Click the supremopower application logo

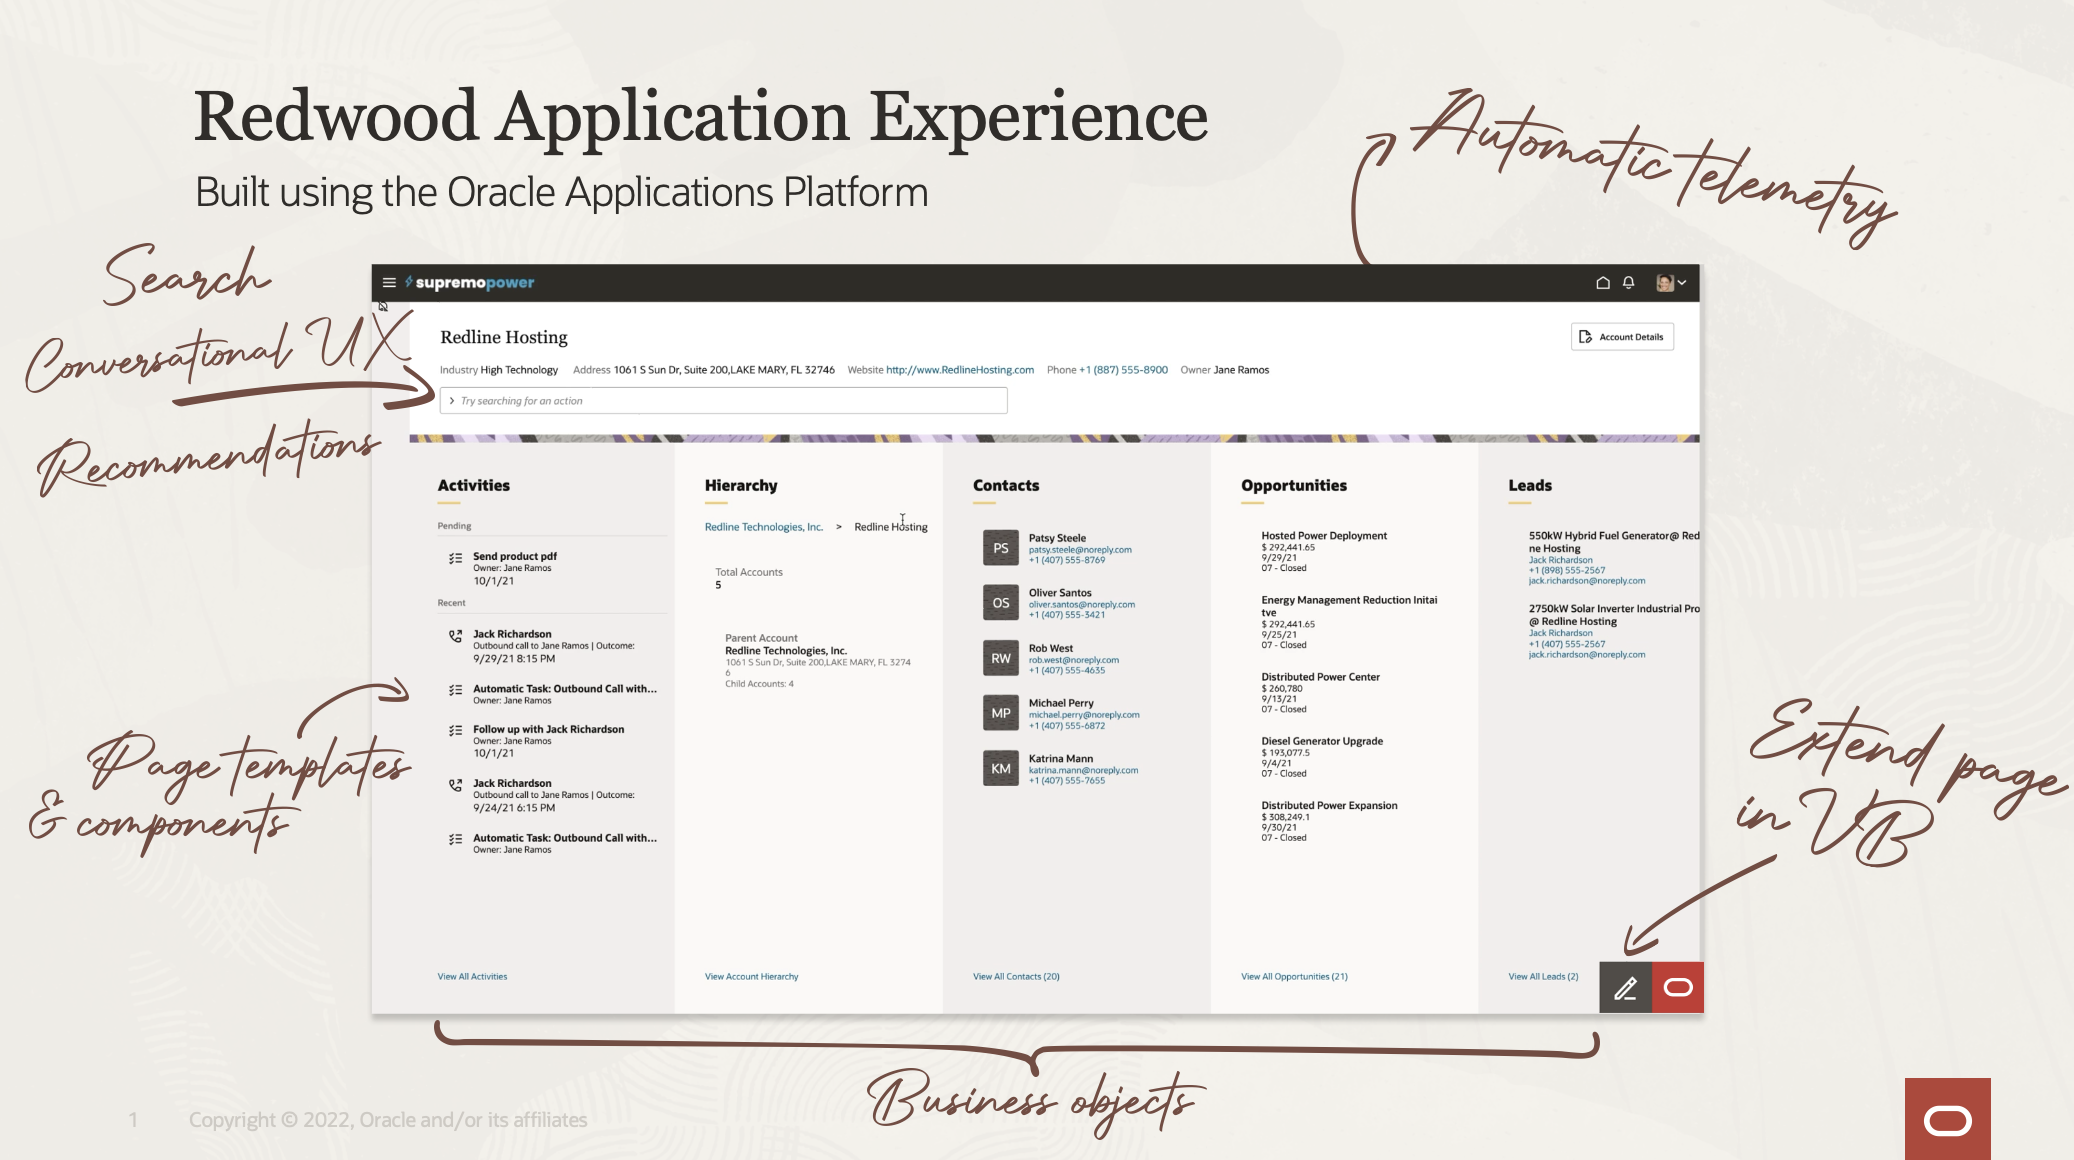click(470, 282)
